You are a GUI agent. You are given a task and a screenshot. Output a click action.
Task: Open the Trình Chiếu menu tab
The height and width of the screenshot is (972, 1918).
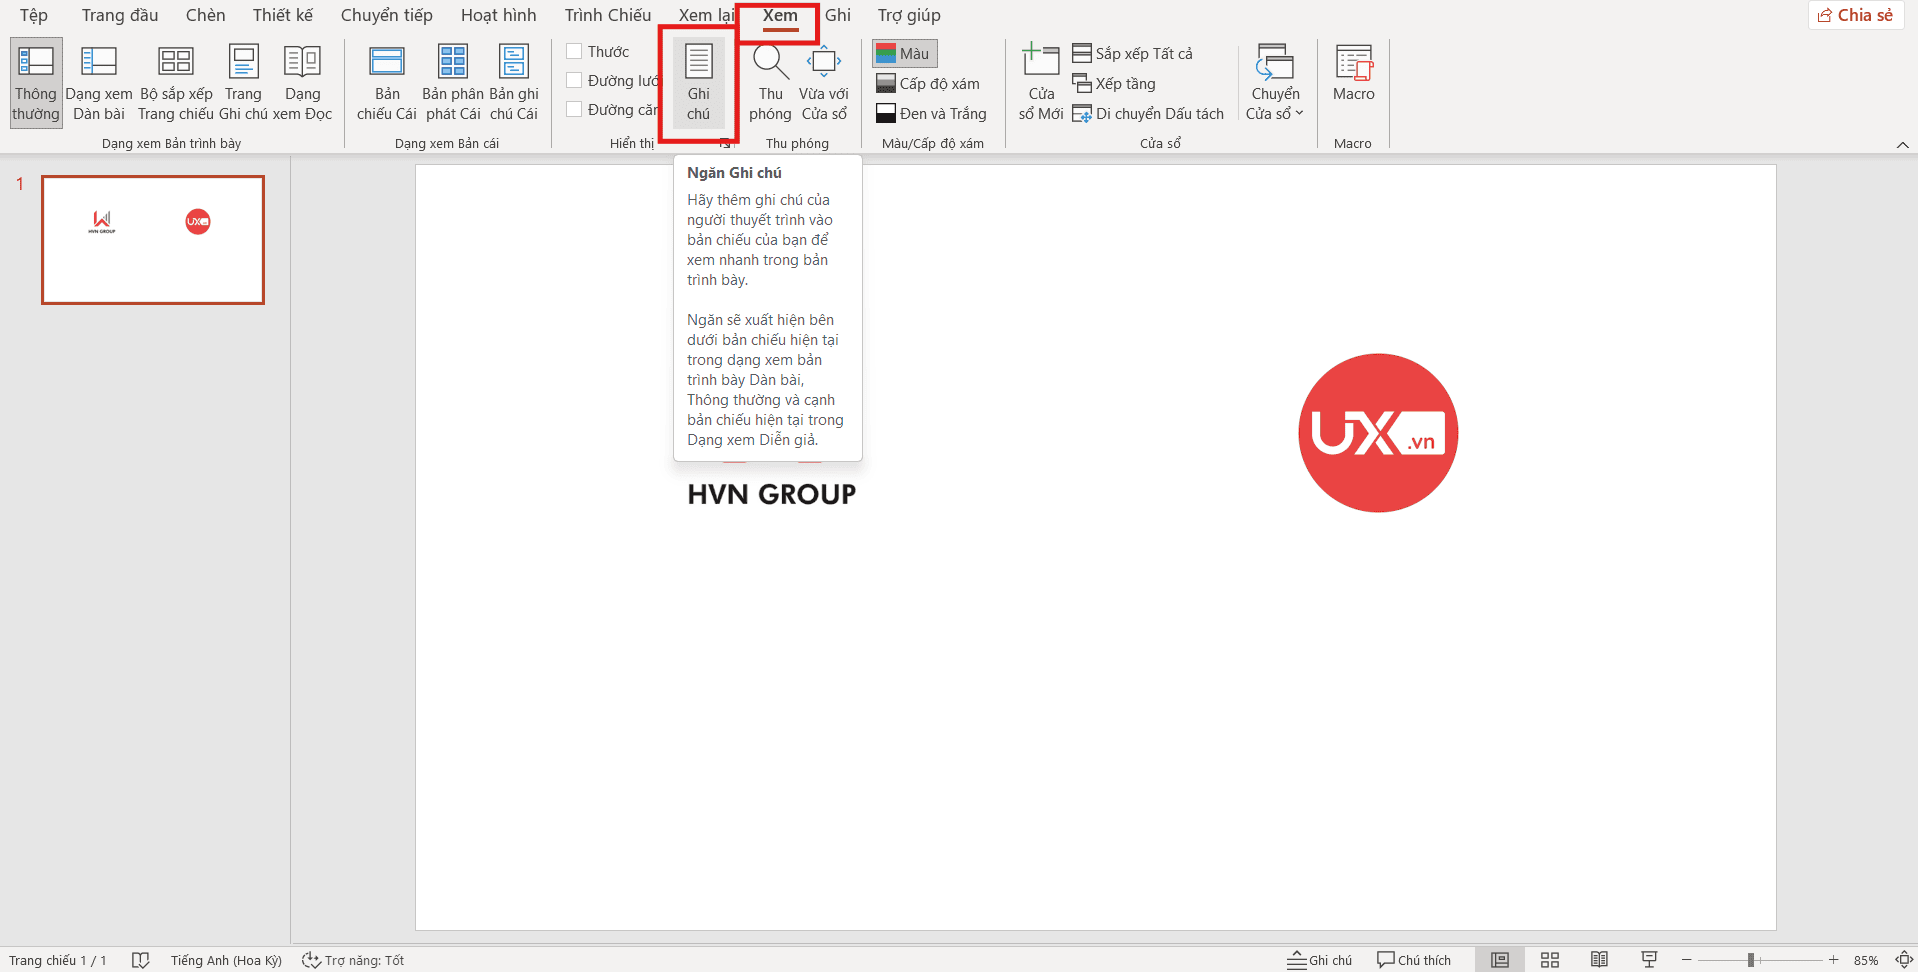click(606, 15)
